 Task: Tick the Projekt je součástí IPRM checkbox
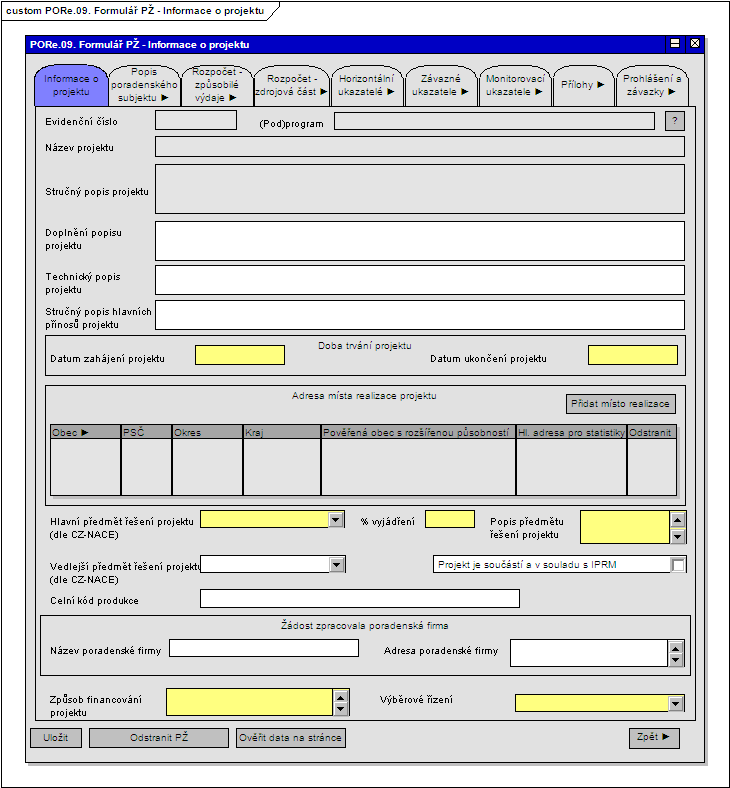click(x=678, y=565)
